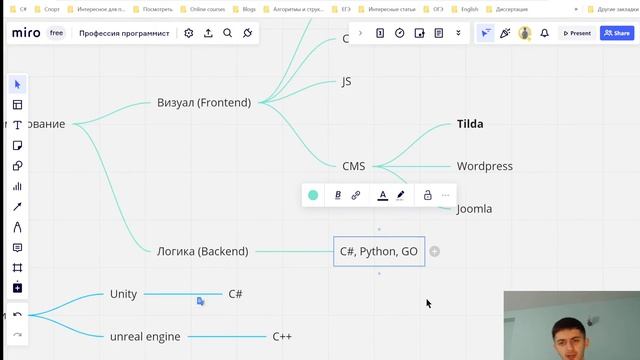
Task: Open the Voting tool icon
Action: pyautogui.click(x=380, y=33)
